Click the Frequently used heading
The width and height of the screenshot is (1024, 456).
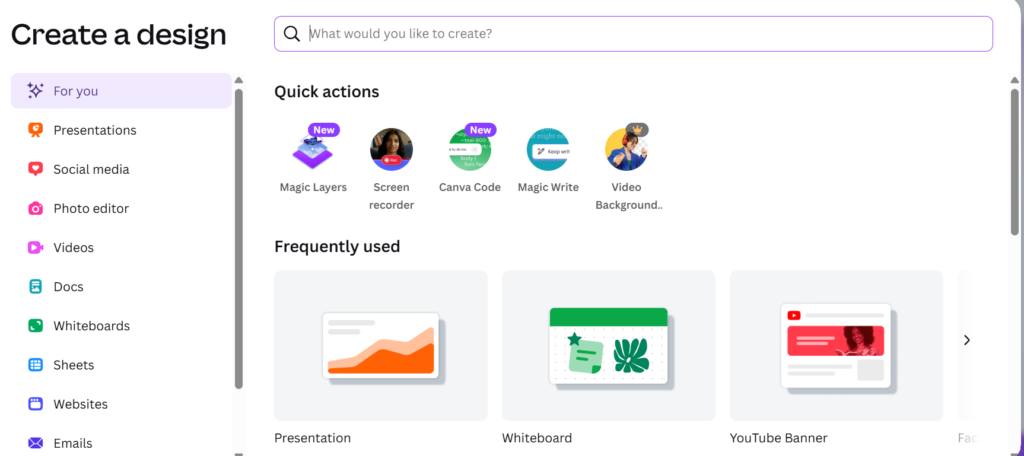tap(337, 246)
